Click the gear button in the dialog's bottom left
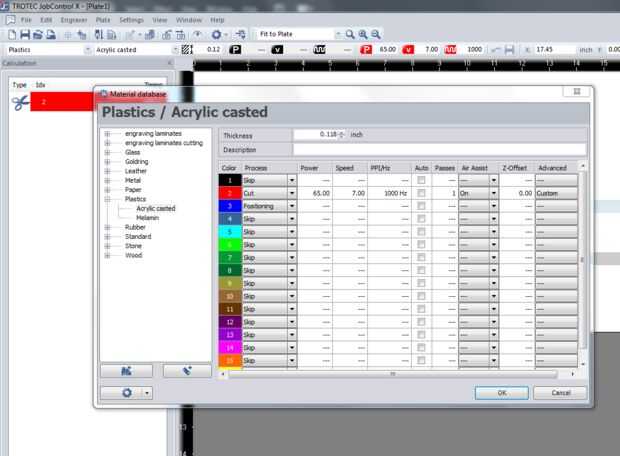620x456 pixels. pyautogui.click(x=127, y=393)
